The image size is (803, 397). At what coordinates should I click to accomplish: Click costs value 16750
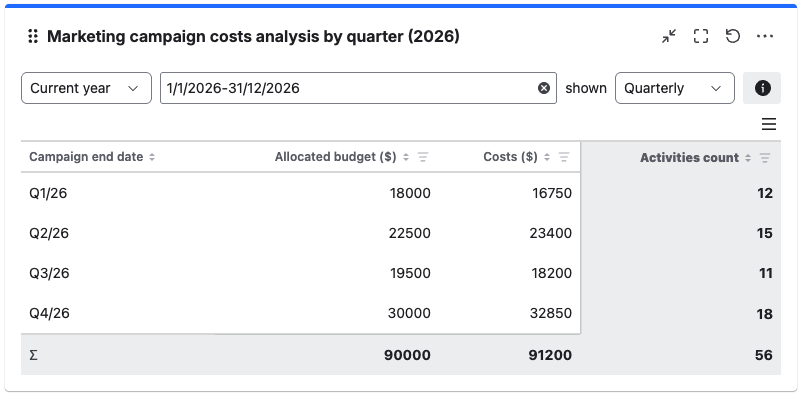(551, 193)
